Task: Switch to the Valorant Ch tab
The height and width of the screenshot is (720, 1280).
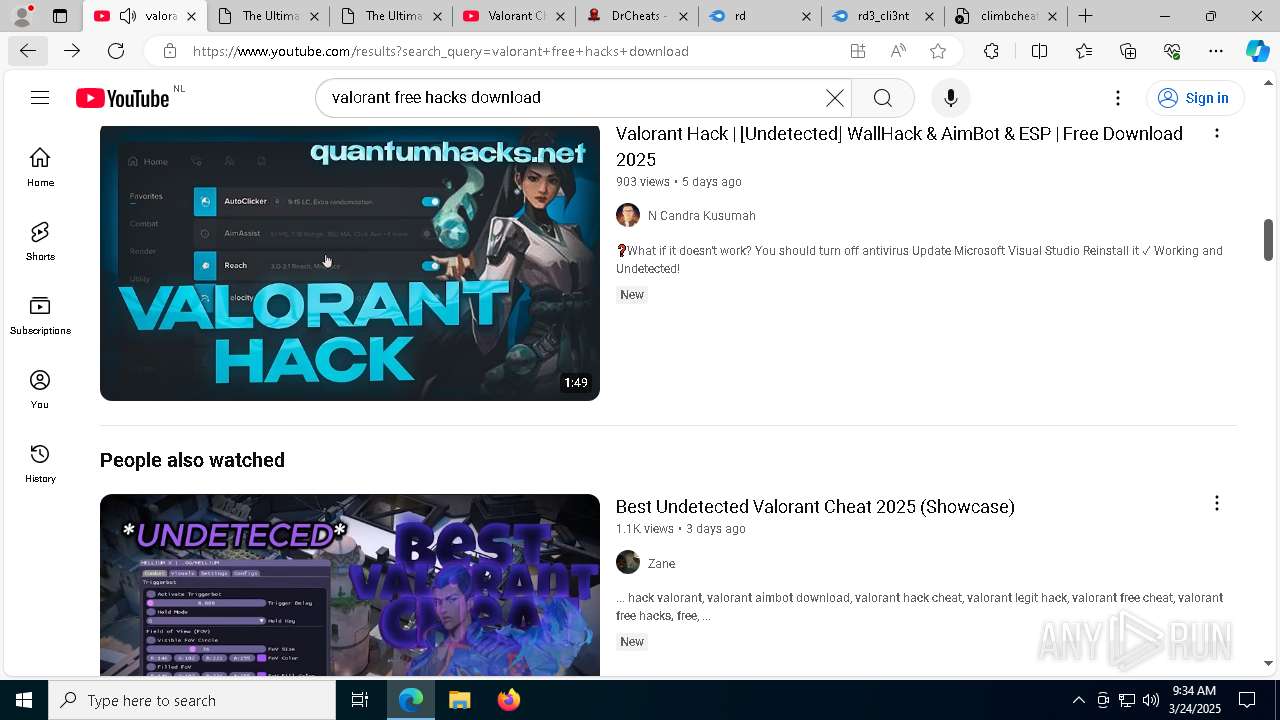Action: (514, 16)
